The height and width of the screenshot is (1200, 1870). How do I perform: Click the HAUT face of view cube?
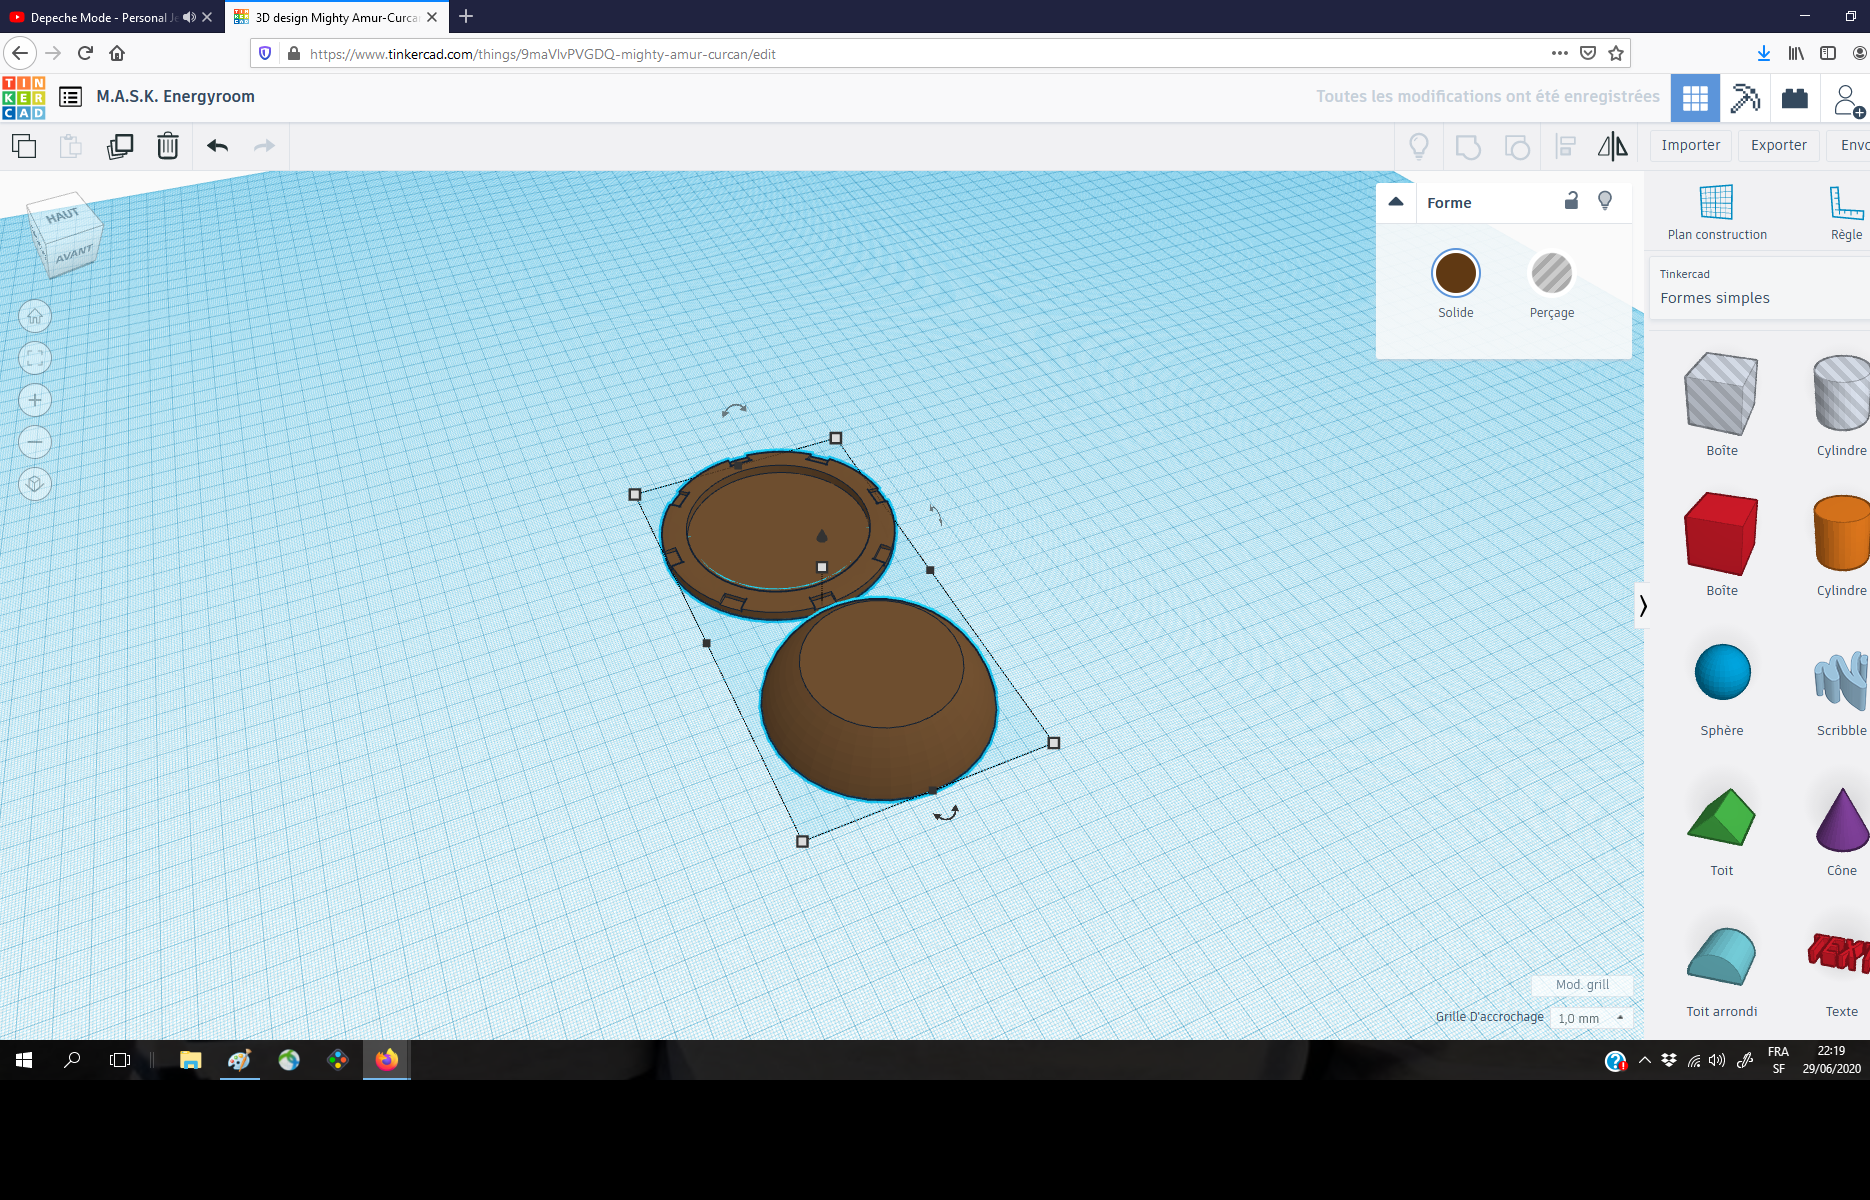click(62, 216)
